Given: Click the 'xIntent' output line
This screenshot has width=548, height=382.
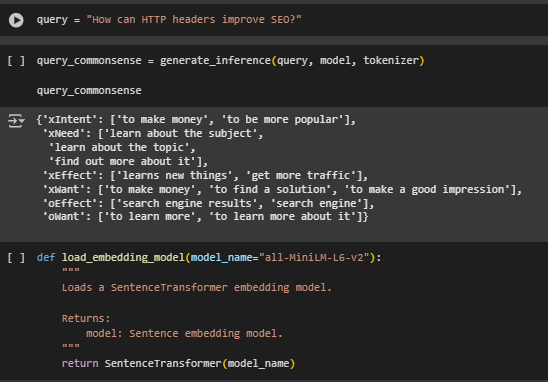Looking at the screenshot, I should pos(196,120).
